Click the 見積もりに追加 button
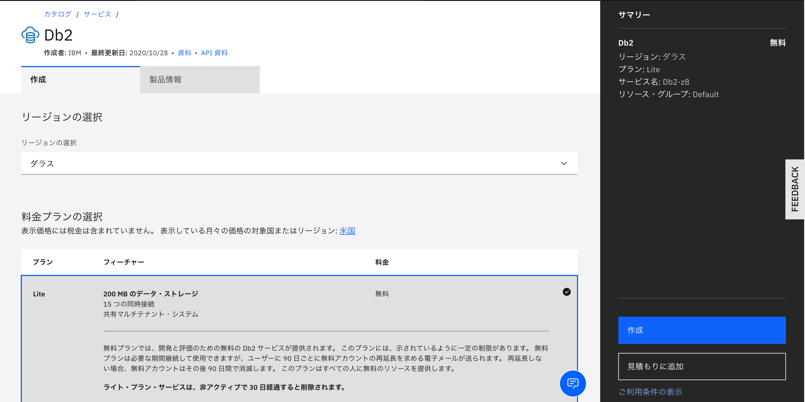805x402 pixels. (702, 367)
